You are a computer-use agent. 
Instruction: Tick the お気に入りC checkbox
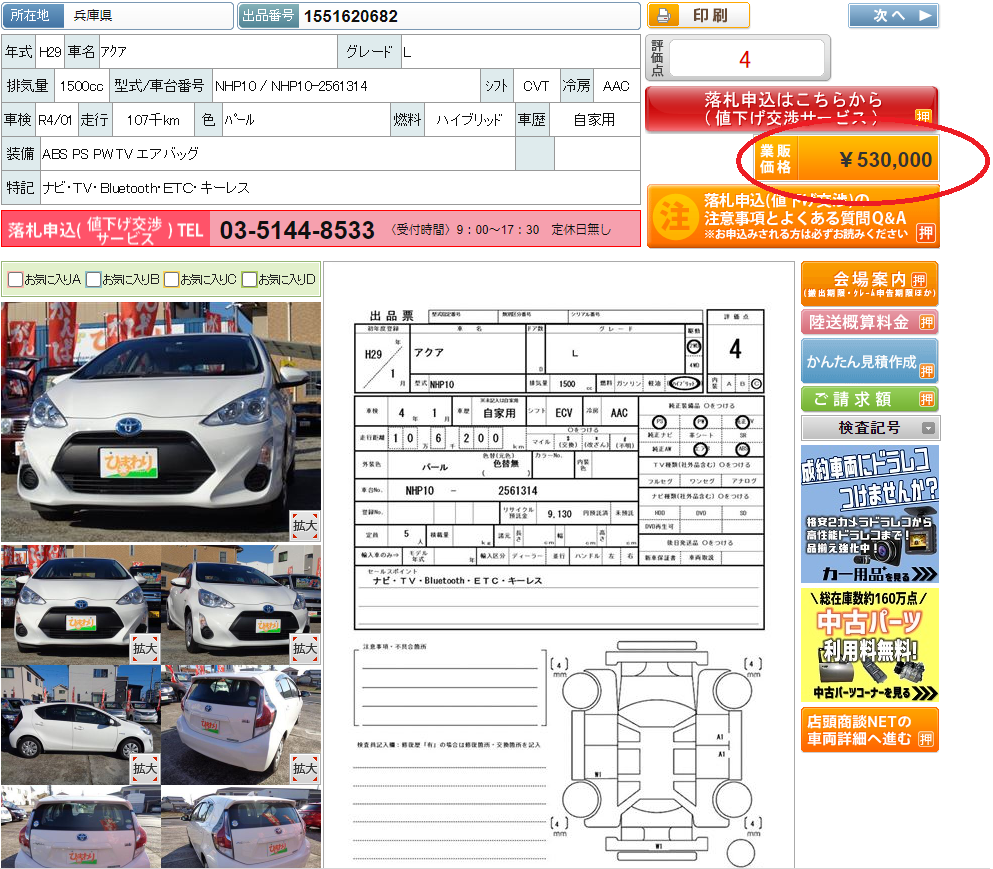coord(171,279)
